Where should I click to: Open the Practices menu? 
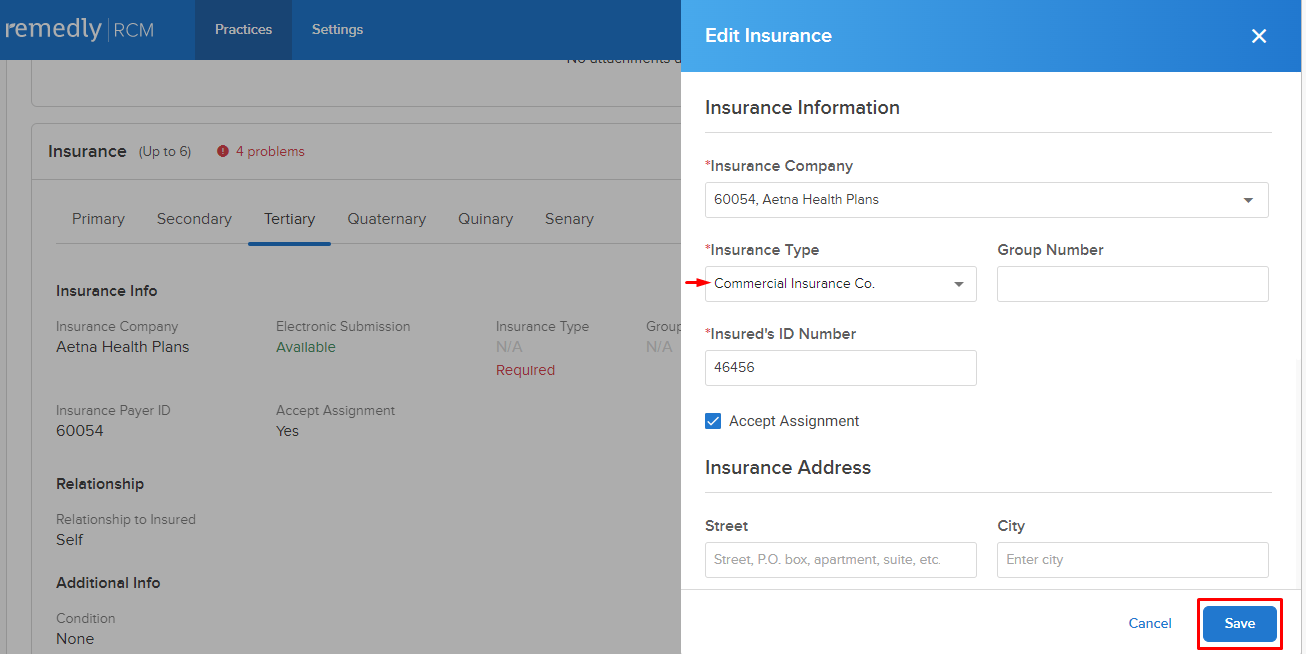click(x=243, y=30)
